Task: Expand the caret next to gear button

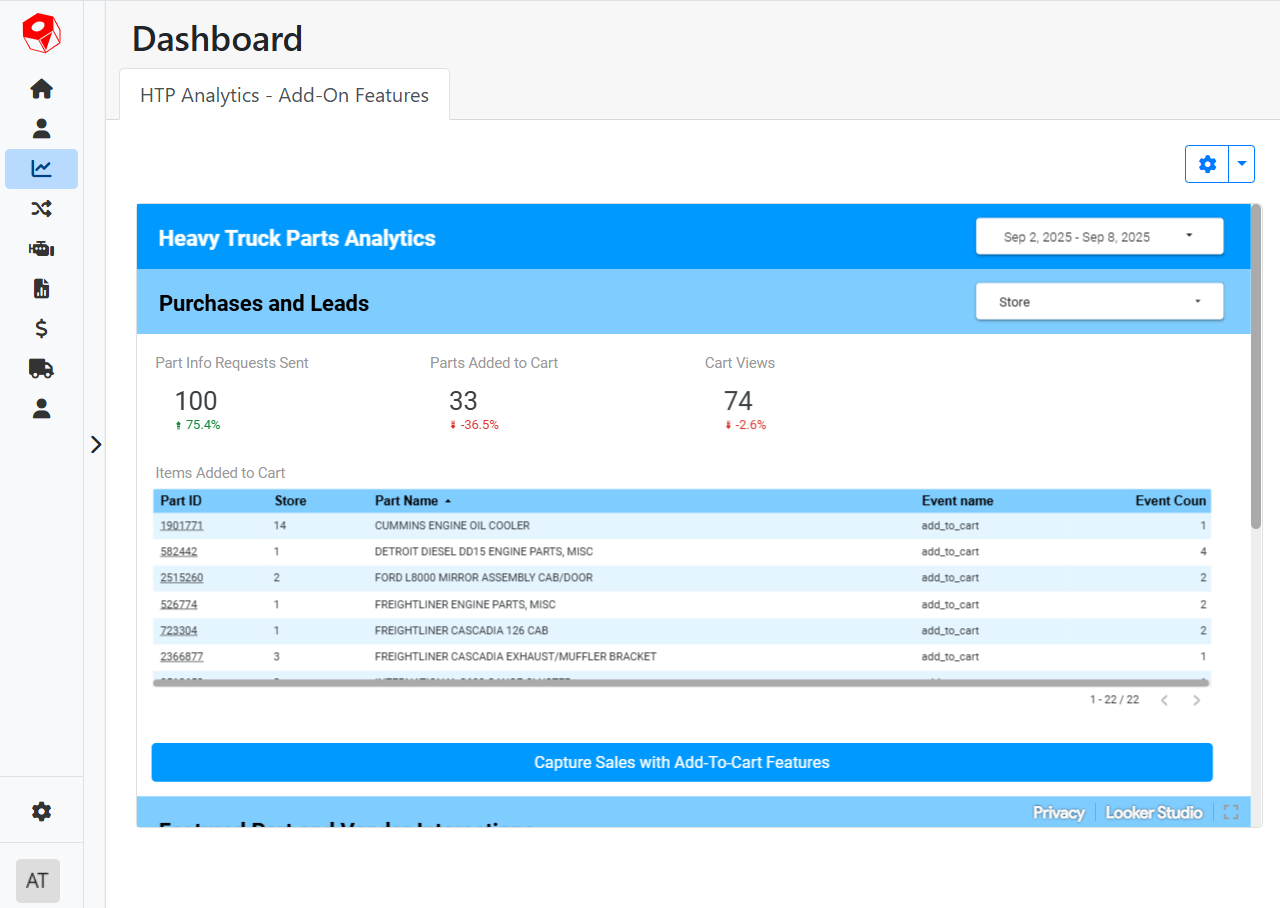Action: (x=1241, y=164)
